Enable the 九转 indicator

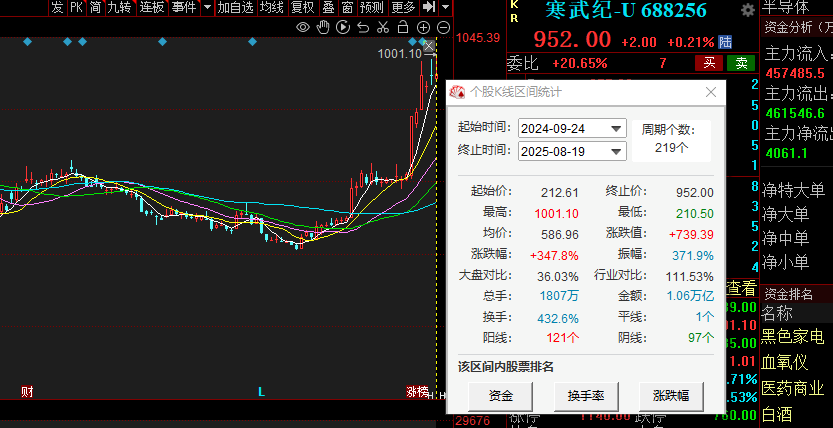(x=121, y=7)
